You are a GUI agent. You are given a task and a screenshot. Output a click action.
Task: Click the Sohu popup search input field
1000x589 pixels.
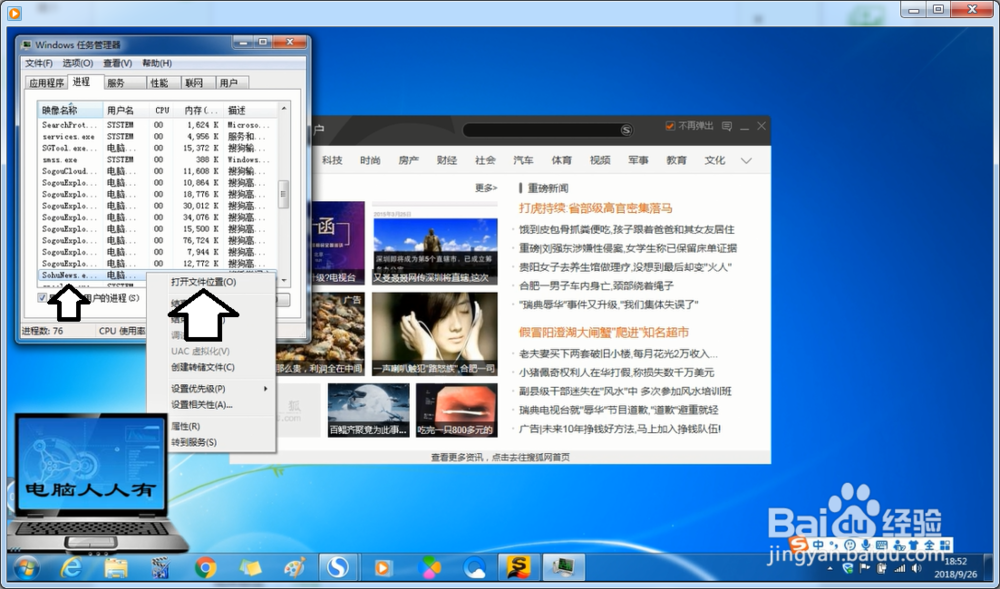[x=542, y=130]
